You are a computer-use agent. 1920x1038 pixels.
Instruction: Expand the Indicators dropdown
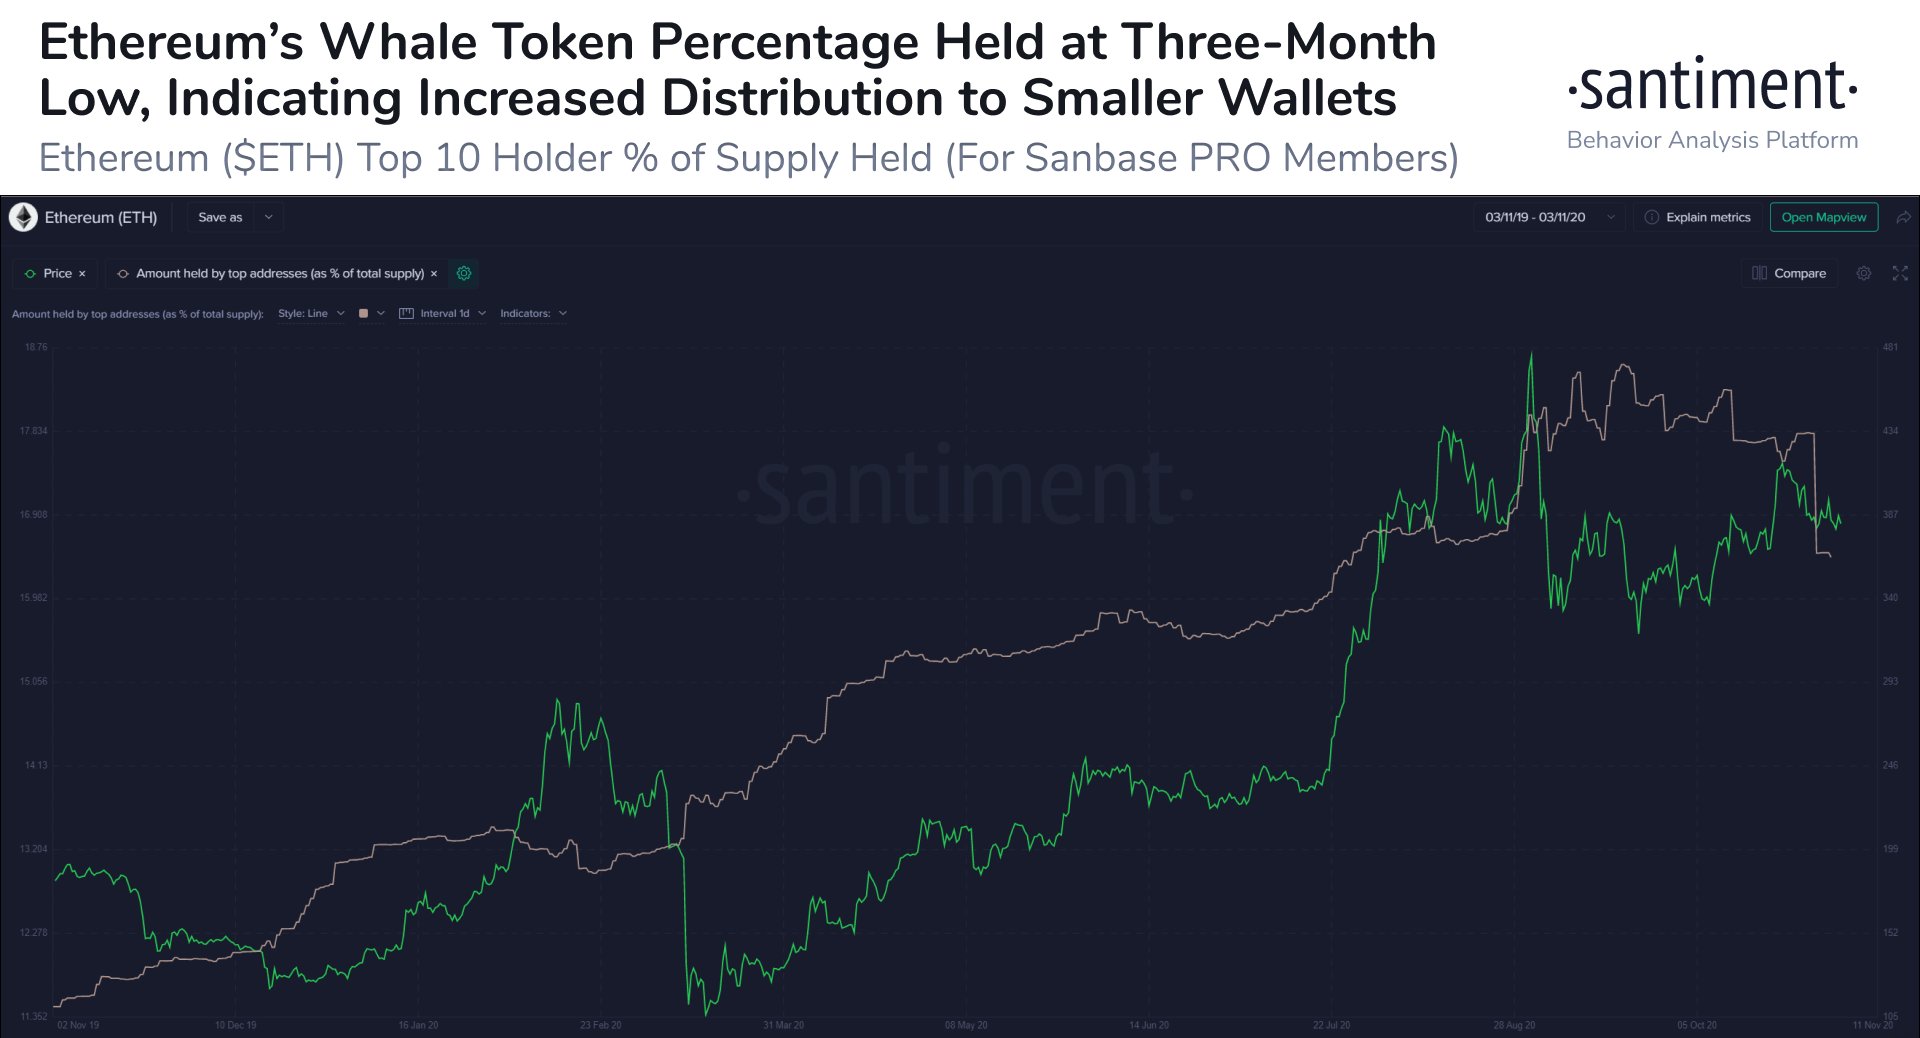tap(533, 313)
